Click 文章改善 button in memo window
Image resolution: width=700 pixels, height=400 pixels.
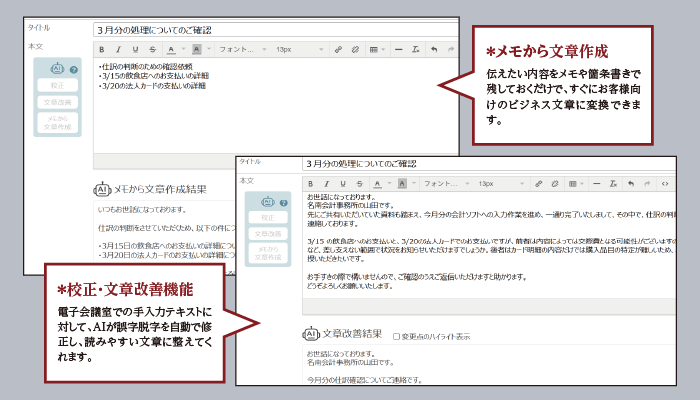click(x=58, y=102)
